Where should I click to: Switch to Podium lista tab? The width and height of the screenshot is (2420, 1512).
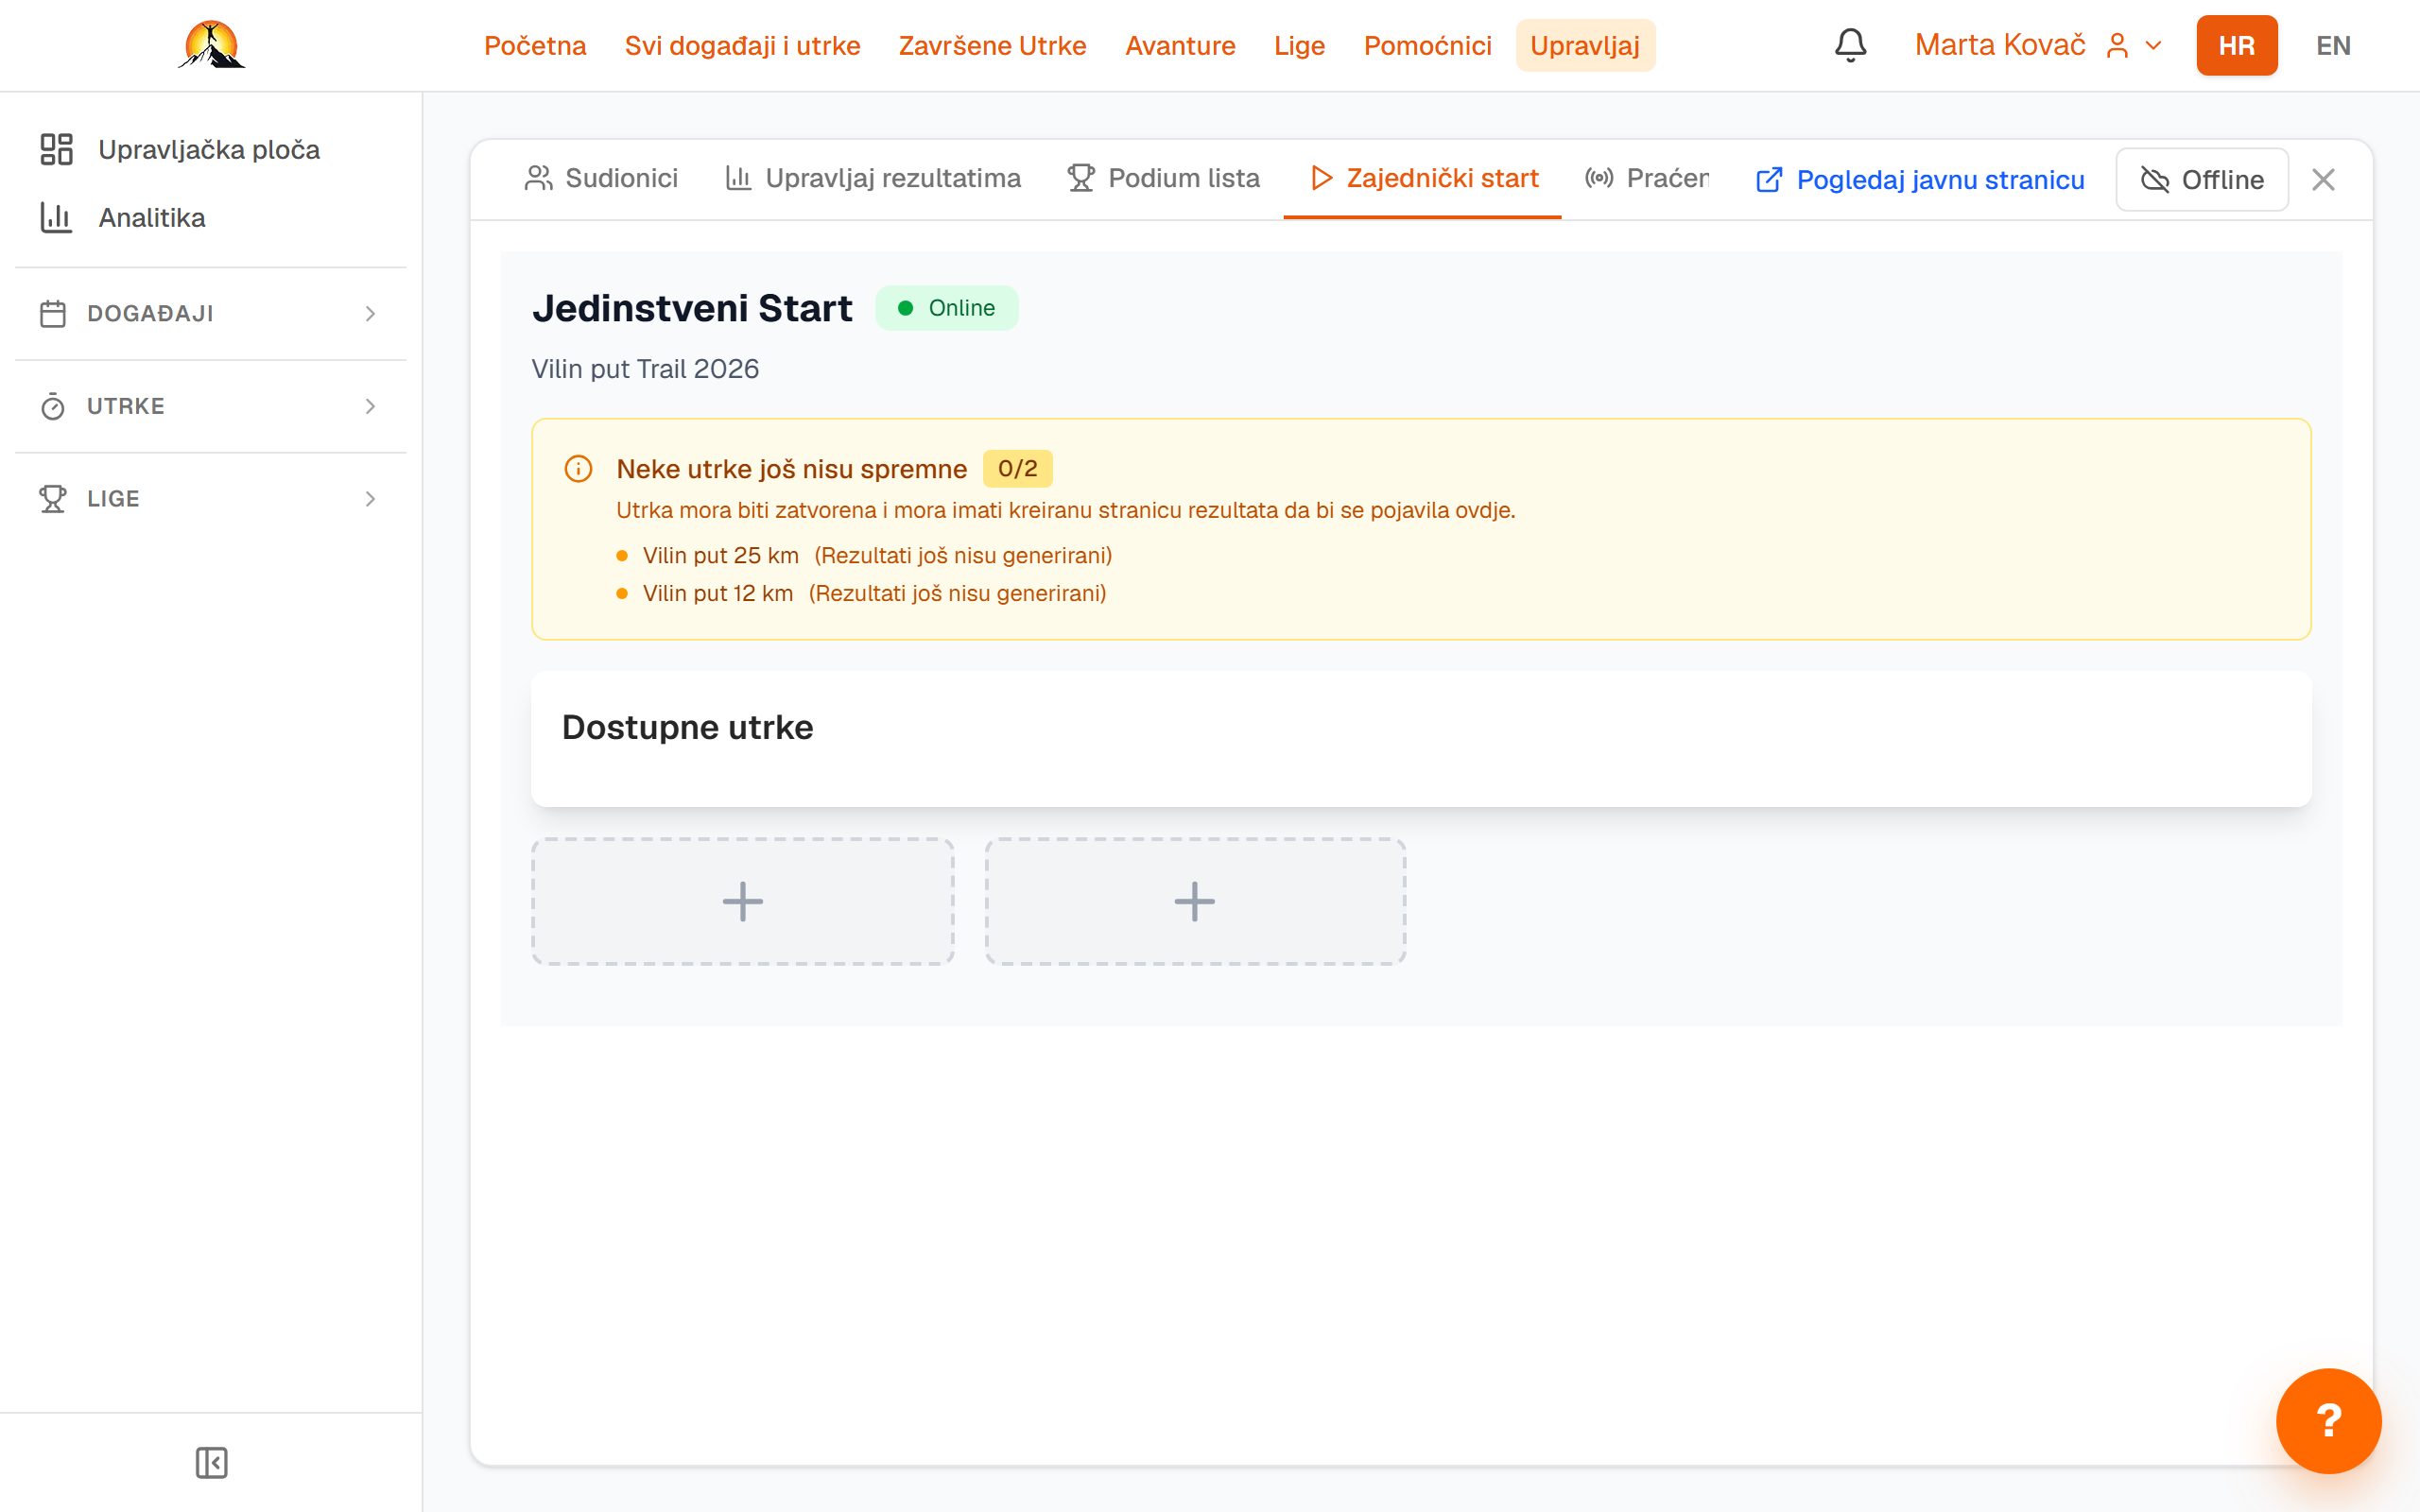point(1164,179)
